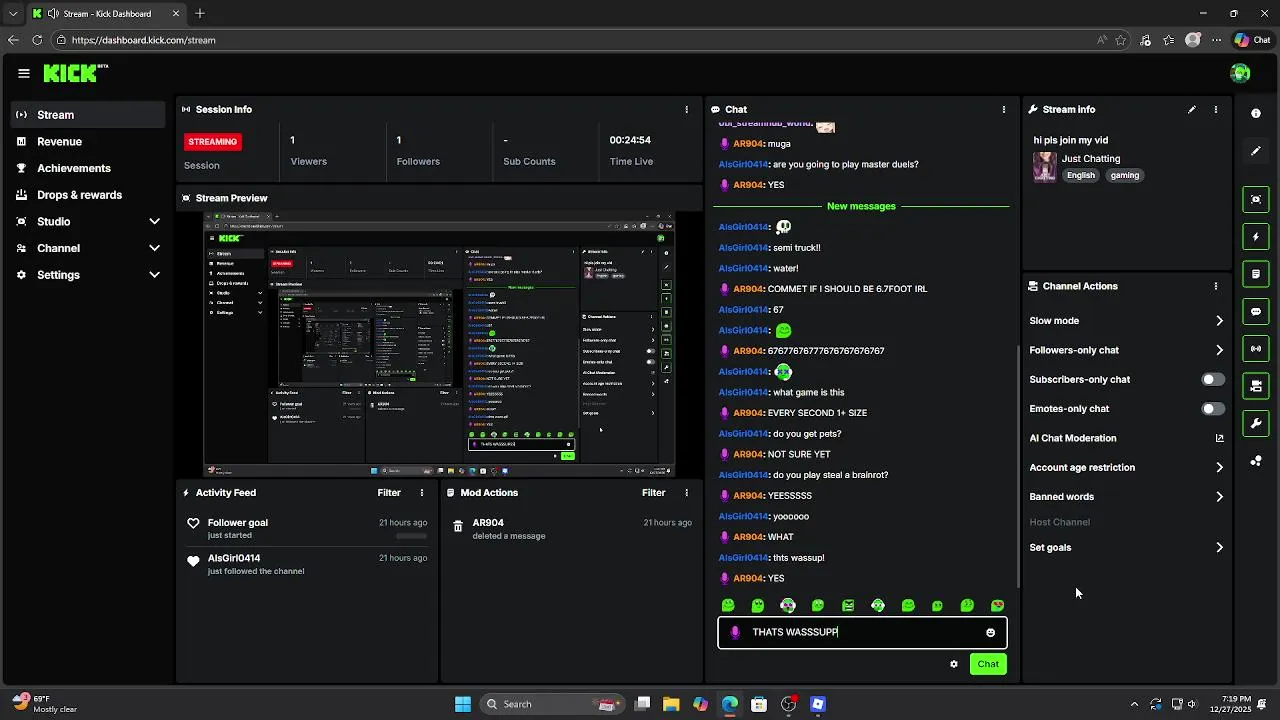Image resolution: width=1280 pixels, height=720 pixels.
Task: Insert the first green blob emote
Action: click(x=728, y=605)
